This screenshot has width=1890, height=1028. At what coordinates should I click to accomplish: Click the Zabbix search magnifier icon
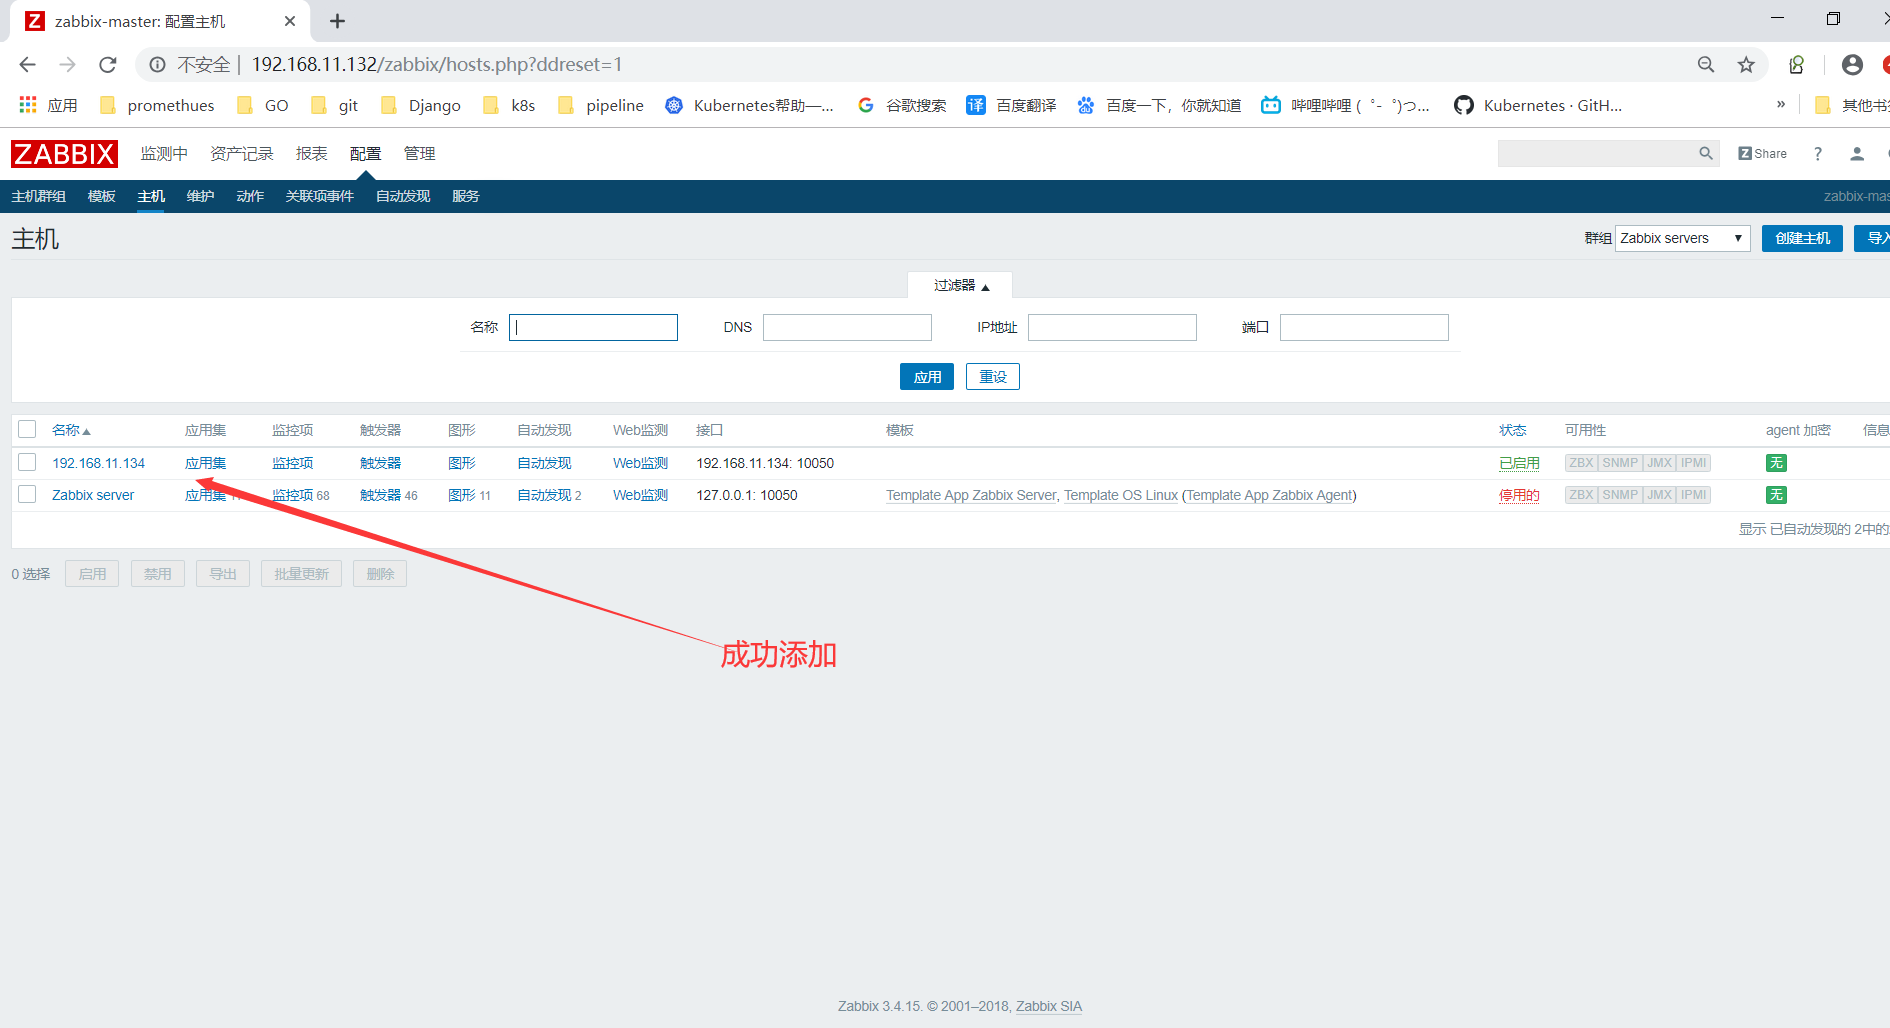(x=1706, y=153)
